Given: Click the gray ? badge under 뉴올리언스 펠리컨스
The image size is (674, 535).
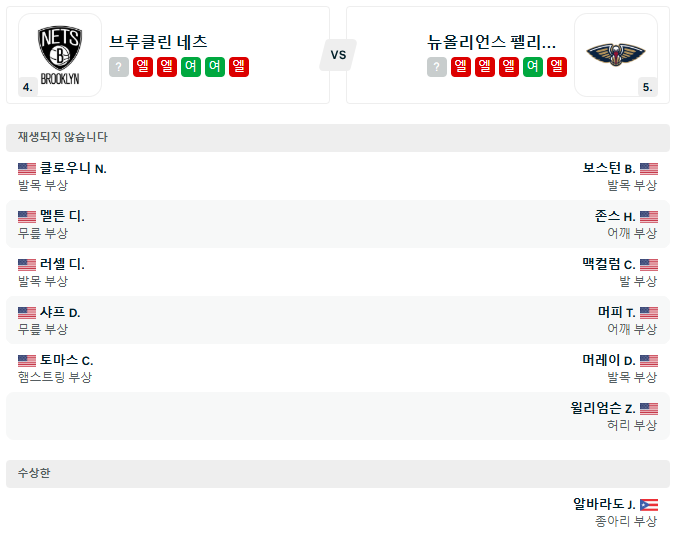Looking at the screenshot, I should coord(437,67).
